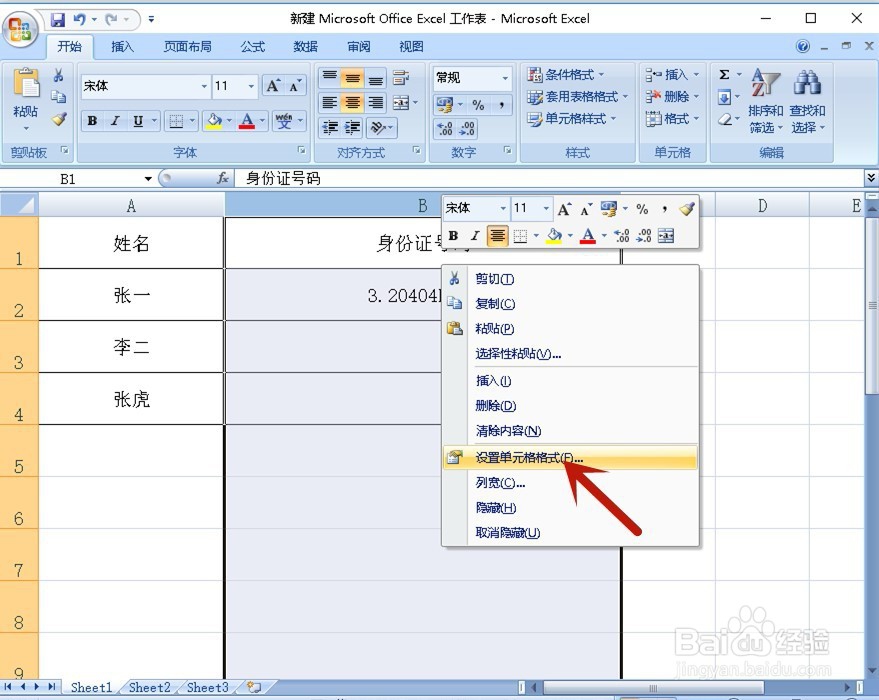Switch to the 插入 ribbon tab
Image resolution: width=879 pixels, height=700 pixels.
tap(122, 47)
